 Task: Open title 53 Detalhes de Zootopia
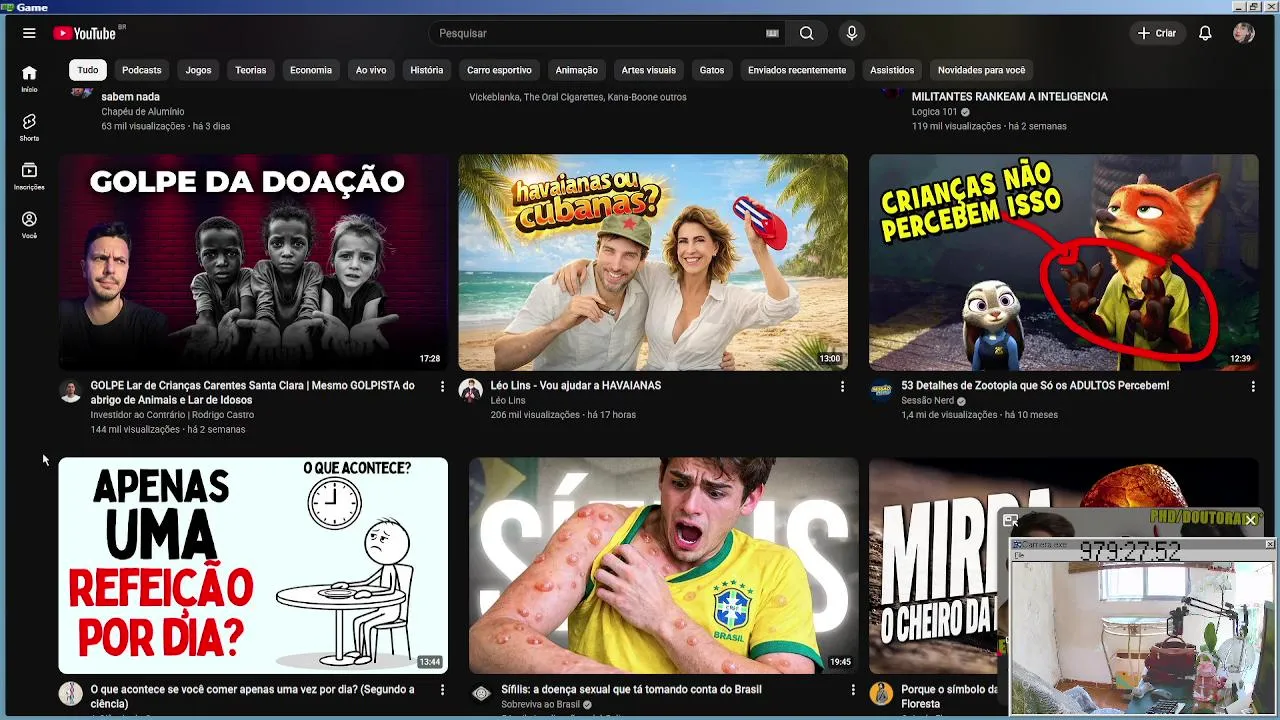click(1035, 385)
